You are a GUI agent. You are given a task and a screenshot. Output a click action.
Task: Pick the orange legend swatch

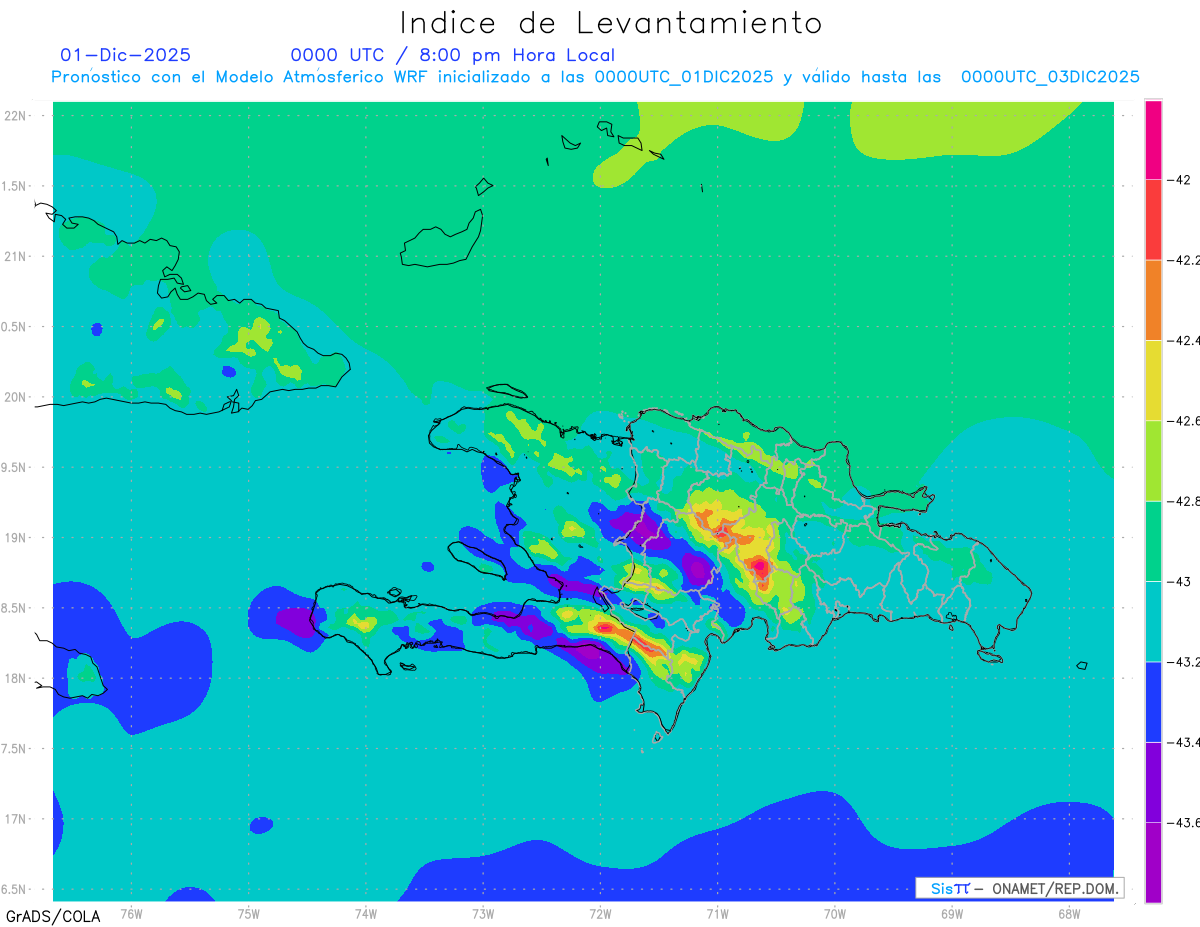[1153, 300]
